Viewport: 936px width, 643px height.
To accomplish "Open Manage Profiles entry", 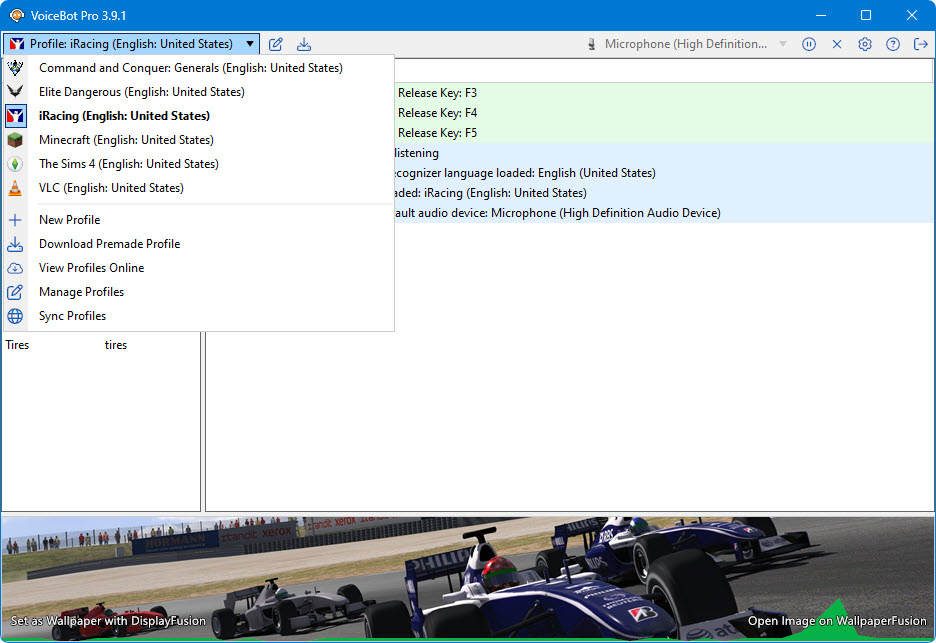I will coord(81,292).
